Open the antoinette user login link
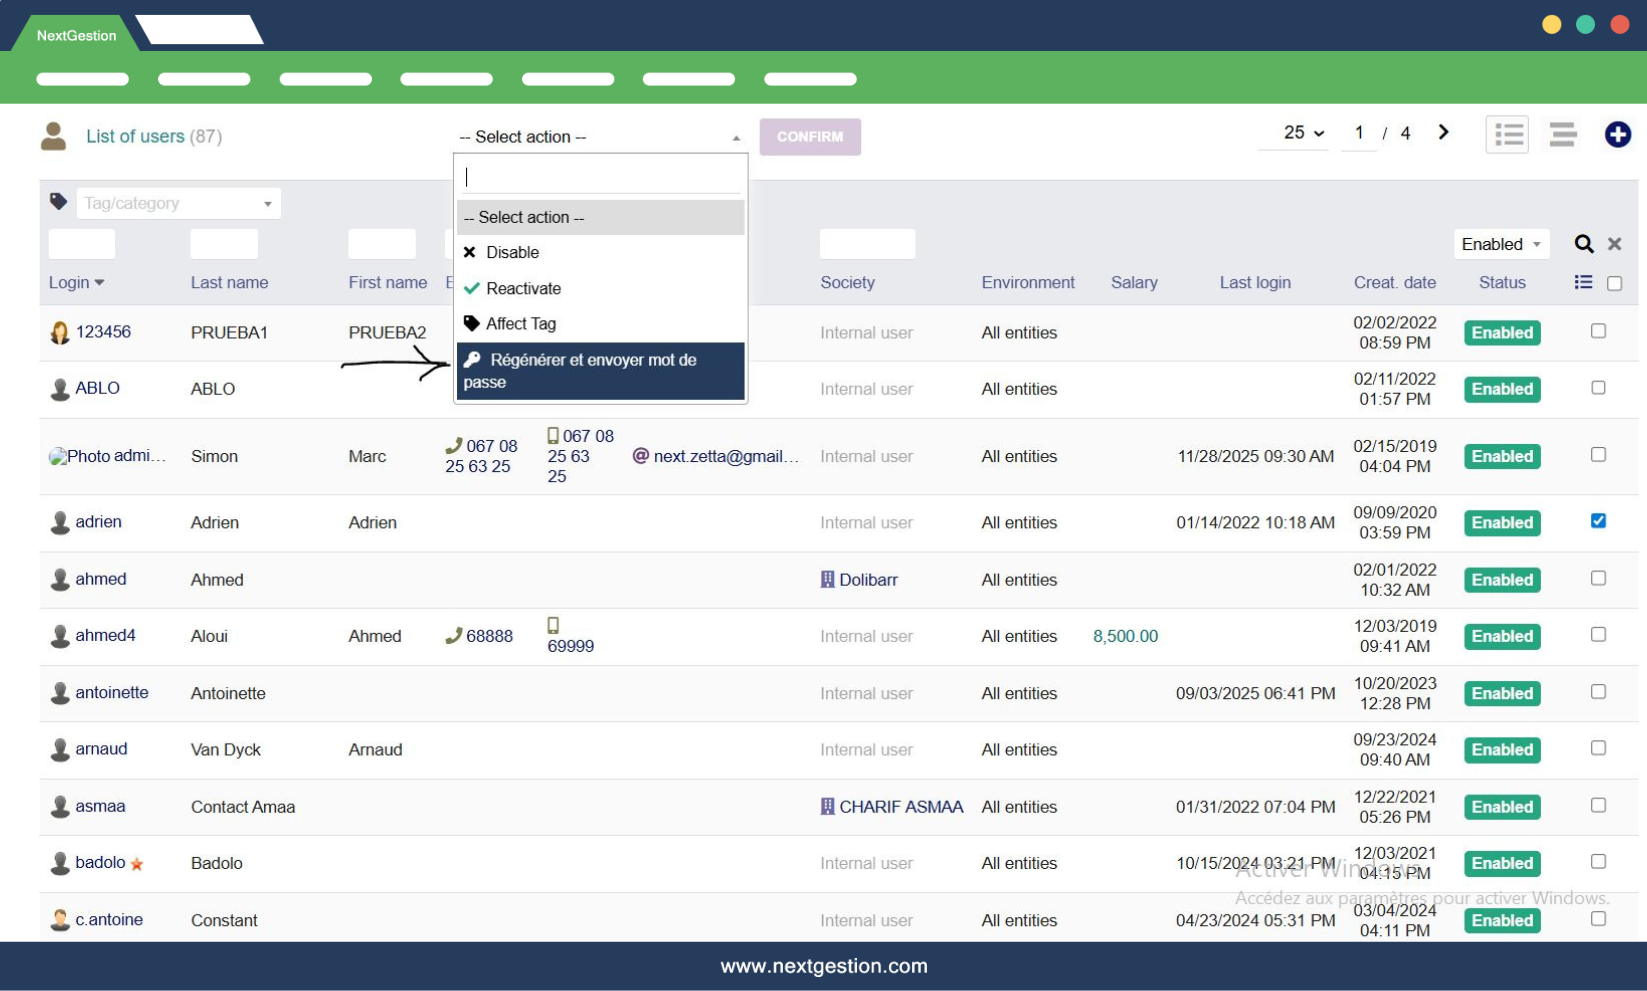 111,693
